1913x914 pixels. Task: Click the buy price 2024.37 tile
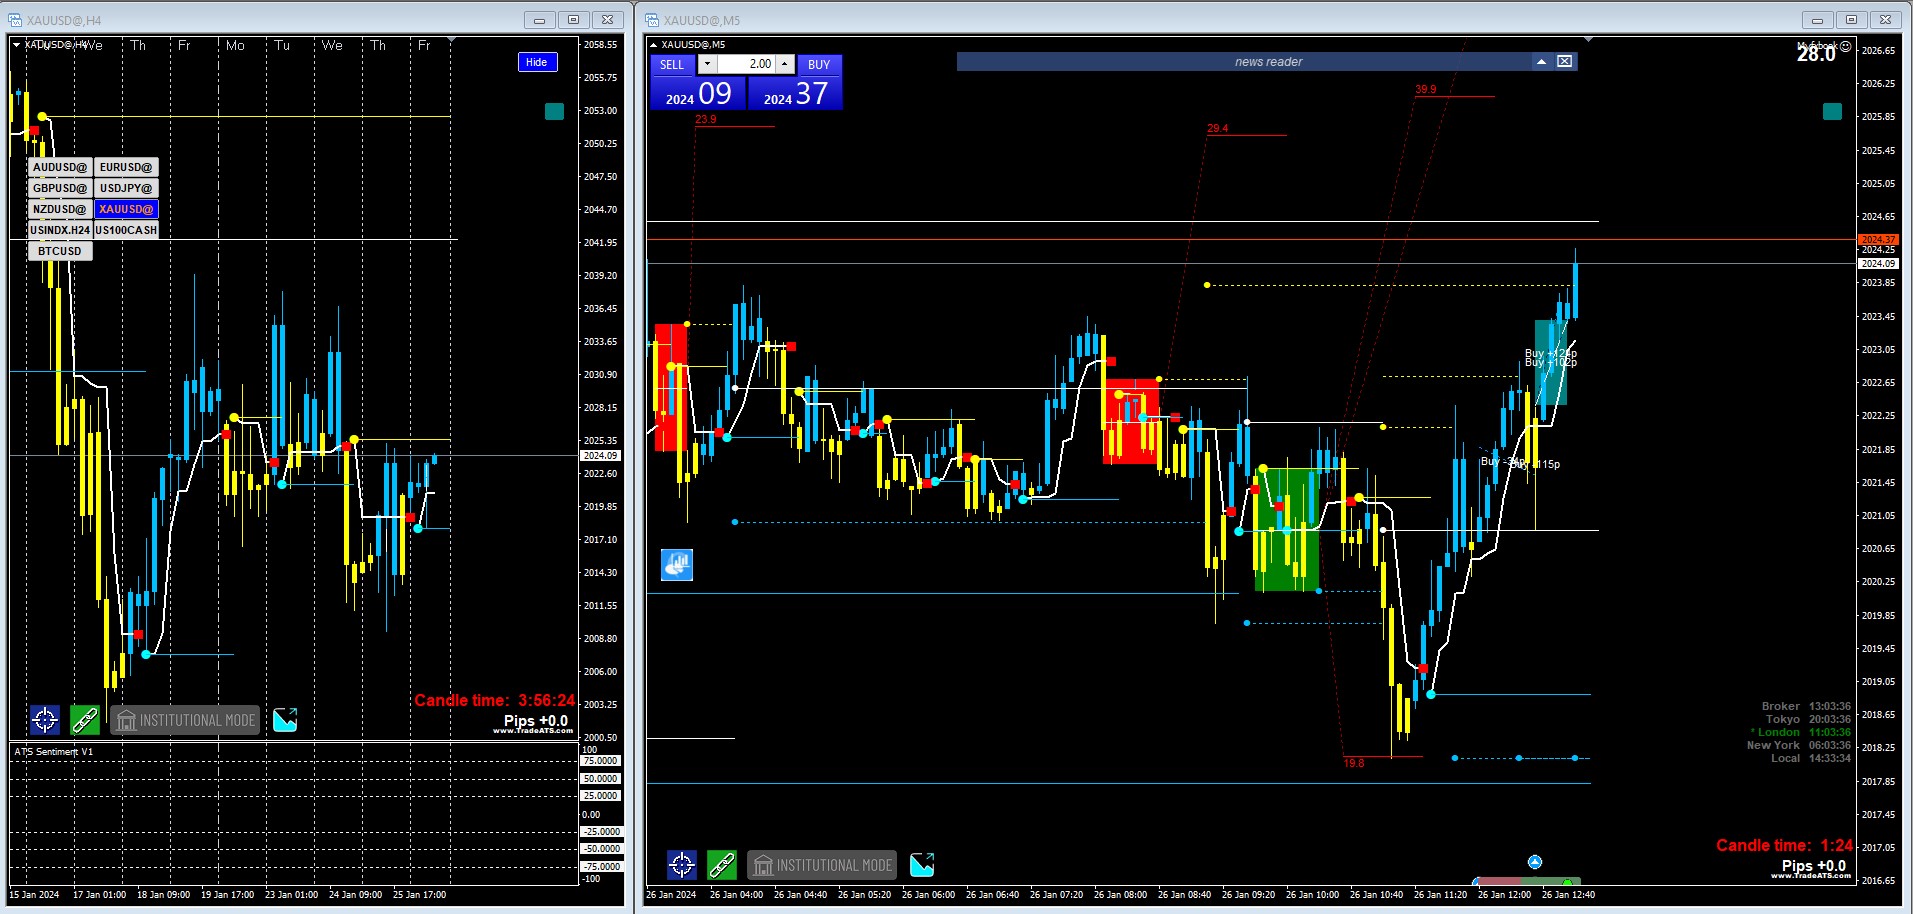pyautogui.click(x=795, y=93)
